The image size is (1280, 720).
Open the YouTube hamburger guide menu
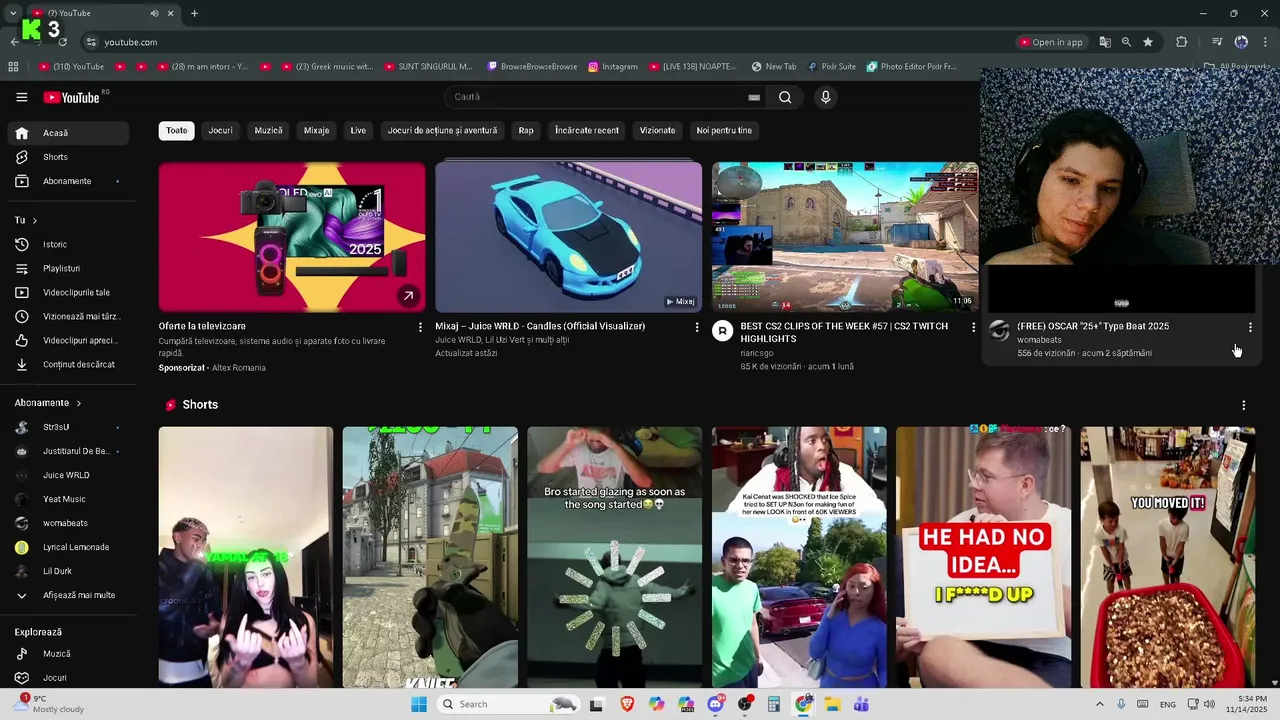click(x=21, y=97)
